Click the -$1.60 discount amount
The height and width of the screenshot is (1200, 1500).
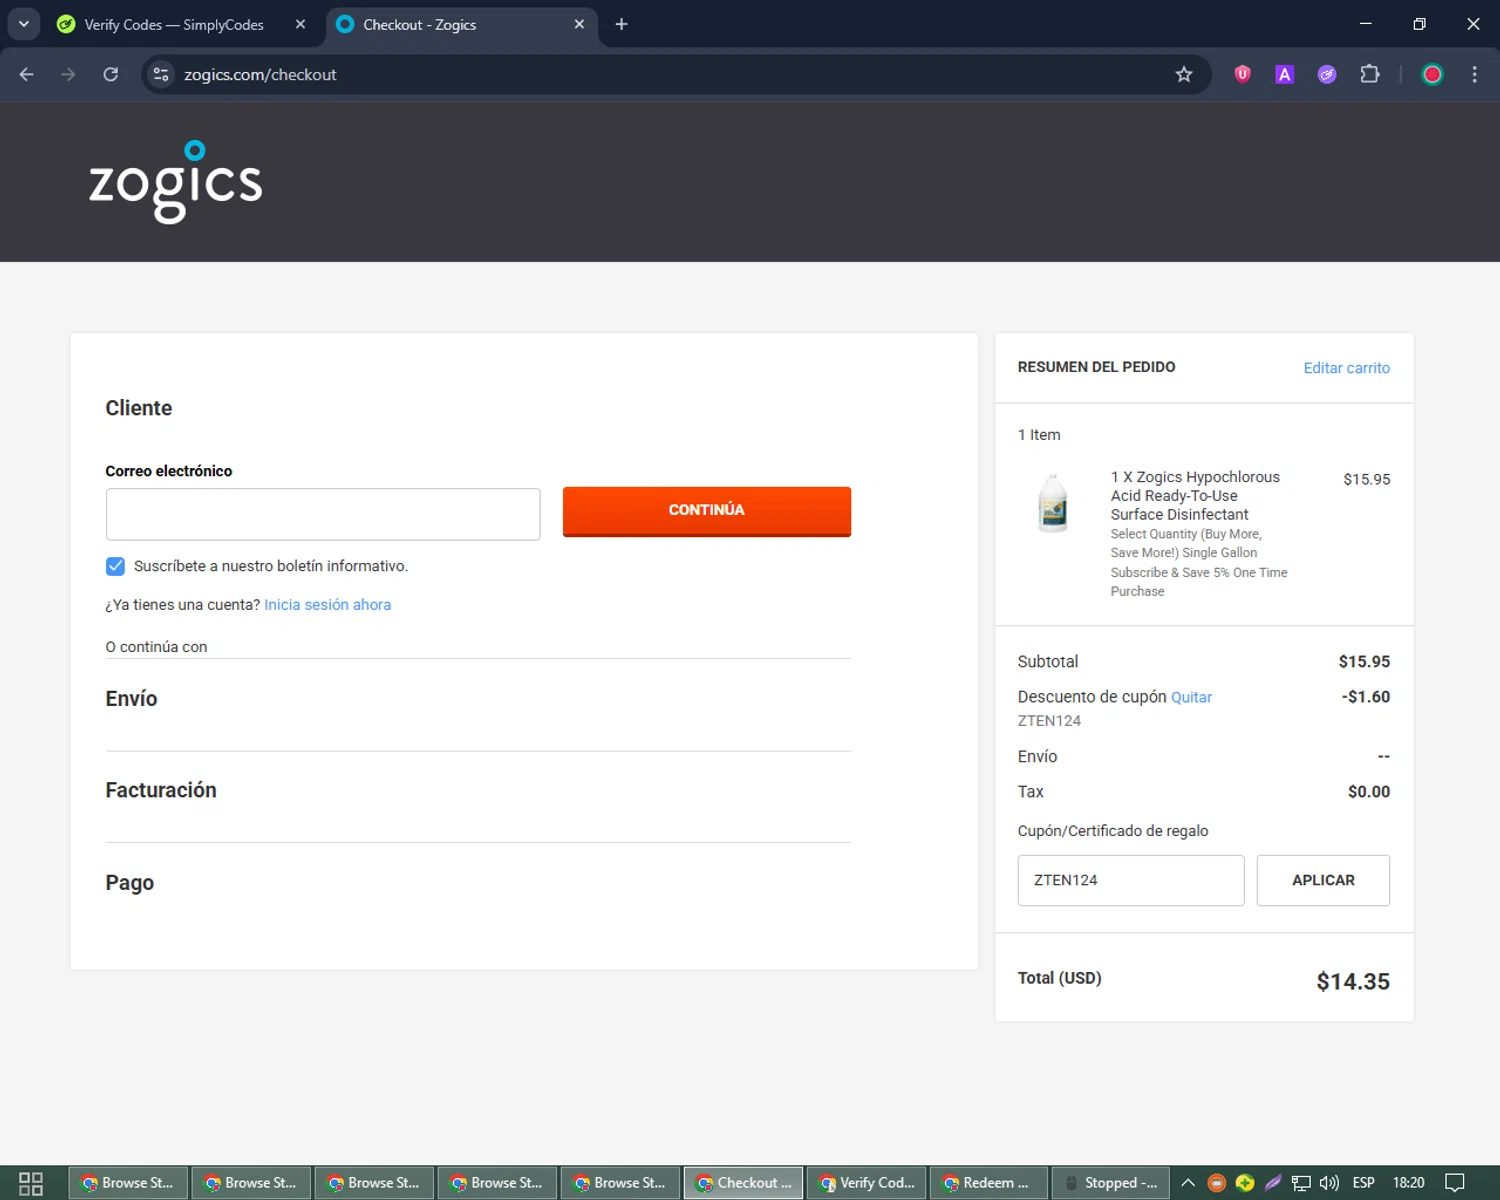click(x=1366, y=697)
